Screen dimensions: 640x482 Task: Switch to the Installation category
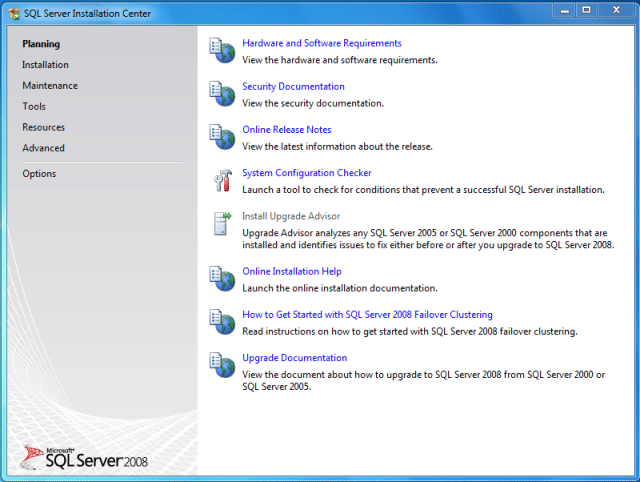pyautogui.click(x=45, y=65)
